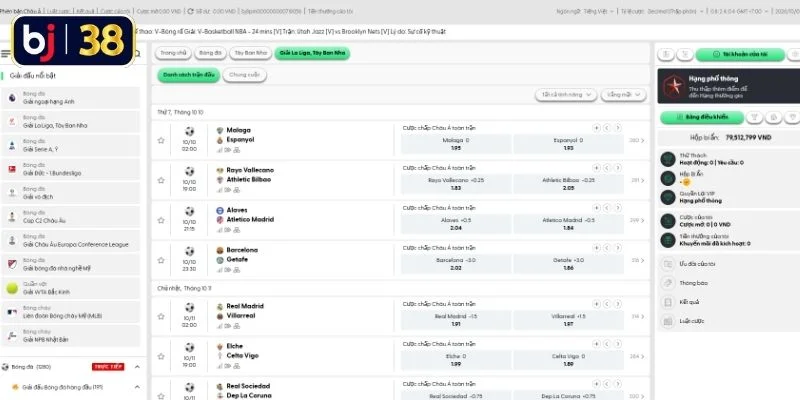Click the trophy icon next to Bảng điều khiển
800x400 pixels.
pos(755,117)
